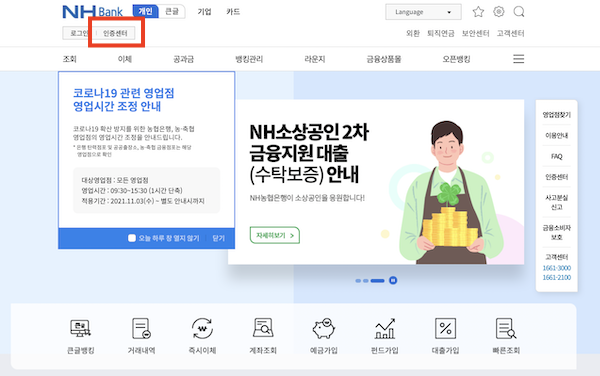Viewport: 600px width, 376px height.
Task: Open the settings gear icon
Action: click(x=499, y=12)
